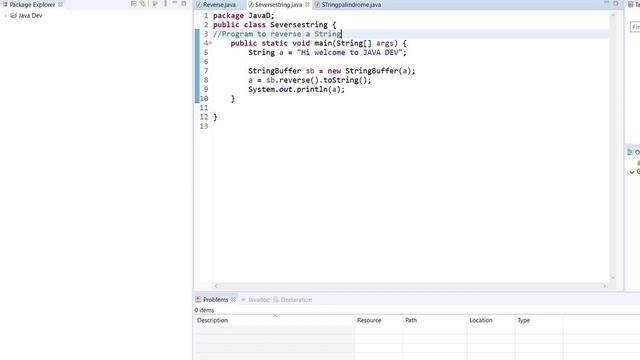
Task: Expand the Java Dev project node
Action: pos(5,16)
